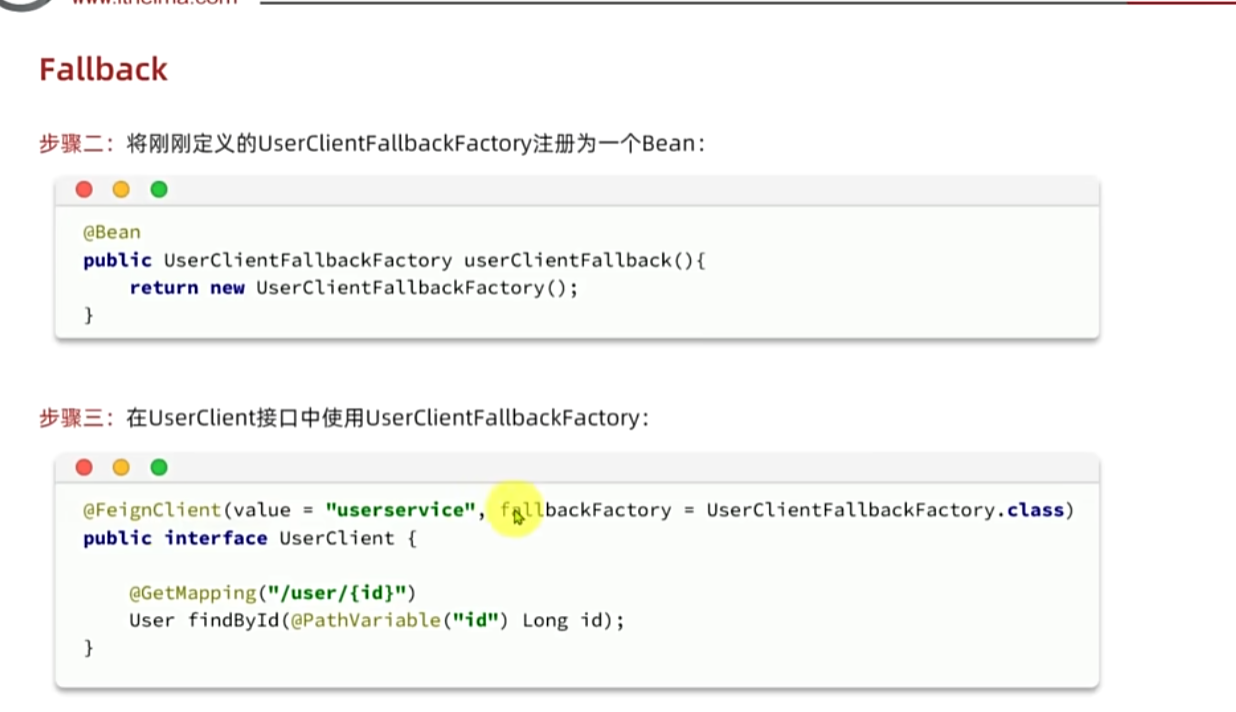Click yellow dot in the @Bean code block
The image size is (1236, 712).
[x=121, y=190]
